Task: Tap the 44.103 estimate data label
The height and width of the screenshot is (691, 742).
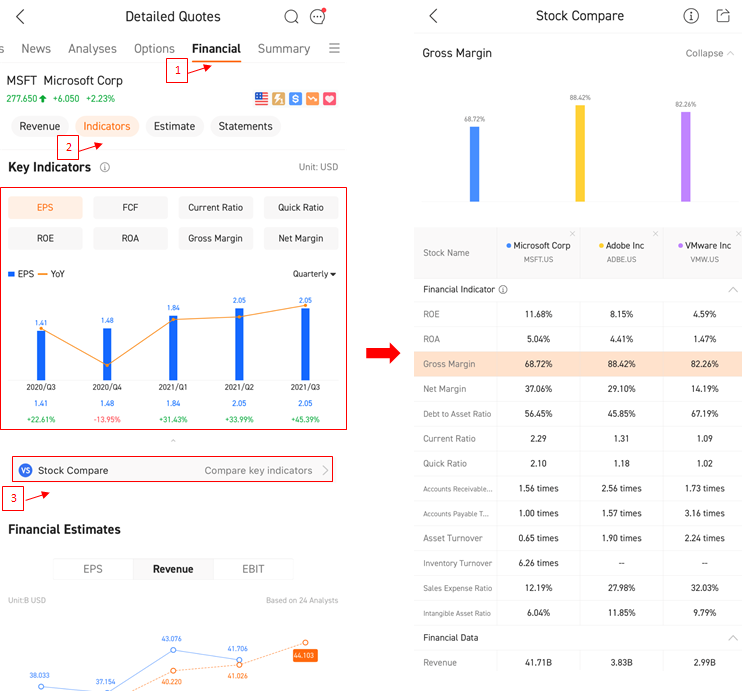Action: coord(304,655)
